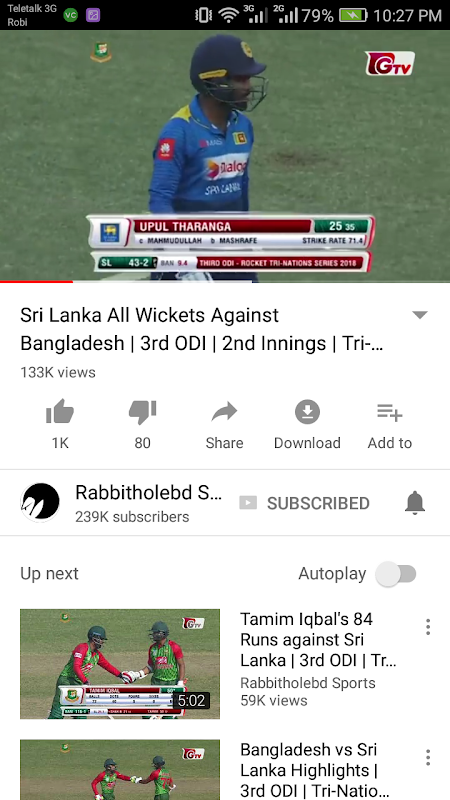
Task: Expand the video description arrow
Action: pos(420,315)
